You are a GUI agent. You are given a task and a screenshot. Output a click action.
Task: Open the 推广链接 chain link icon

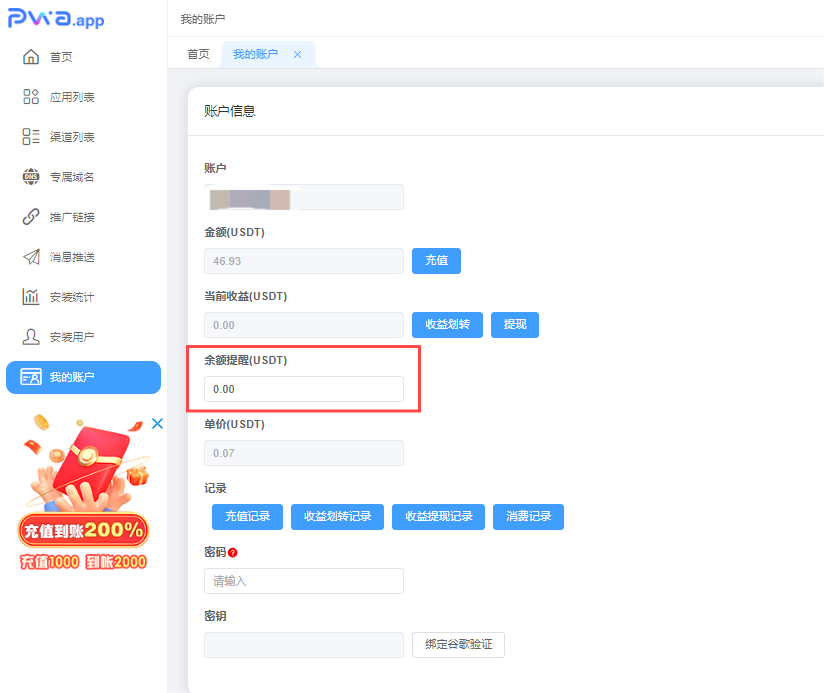[31, 217]
